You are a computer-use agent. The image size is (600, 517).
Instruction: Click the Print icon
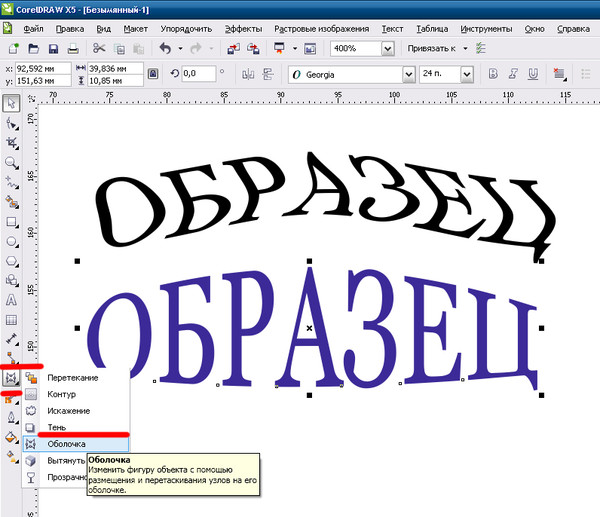pyautogui.click(x=73, y=49)
